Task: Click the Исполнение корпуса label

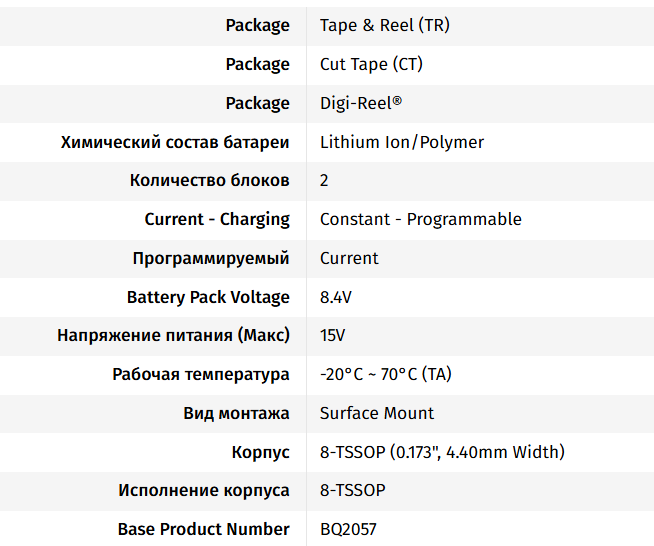Action: (x=204, y=490)
